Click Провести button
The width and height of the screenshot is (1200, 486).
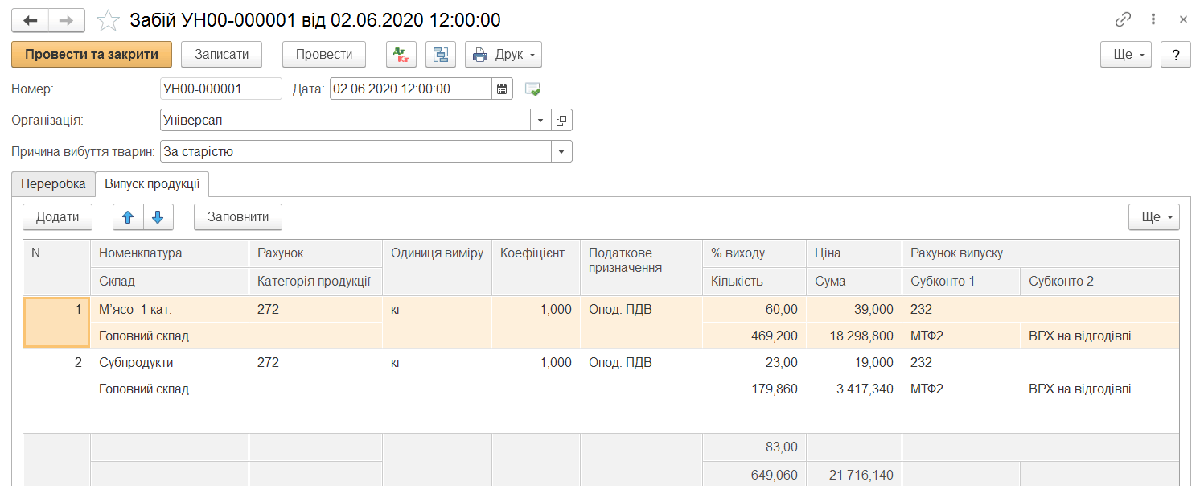(324, 54)
